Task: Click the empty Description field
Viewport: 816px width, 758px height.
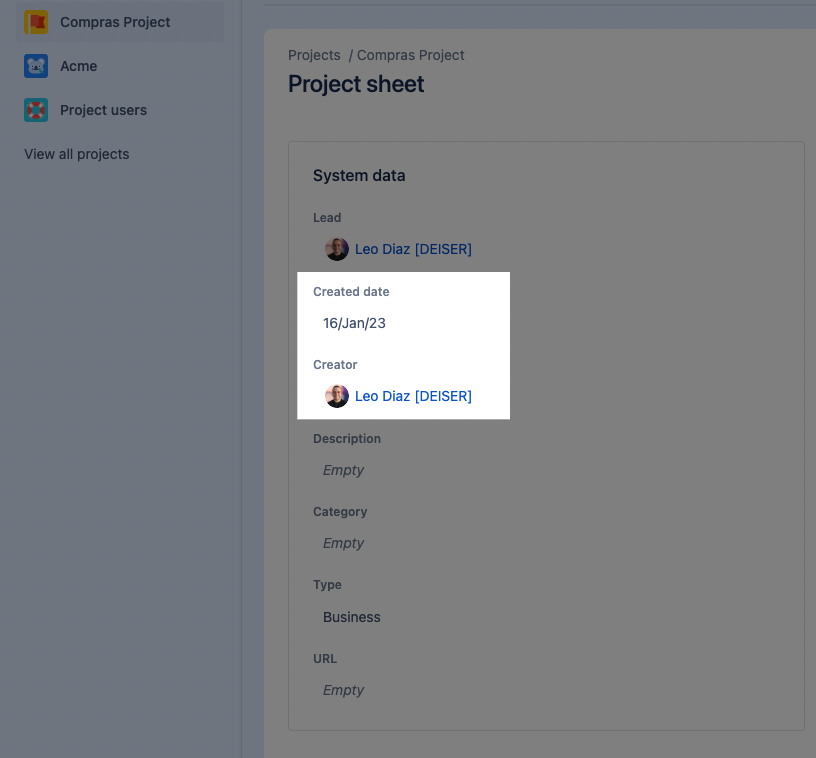Action: pos(343,470)
